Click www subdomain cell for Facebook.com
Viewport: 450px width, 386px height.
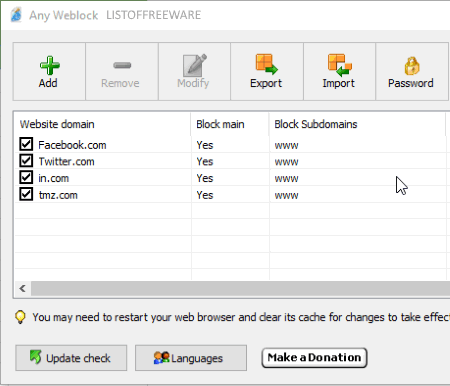click(286, 146)
